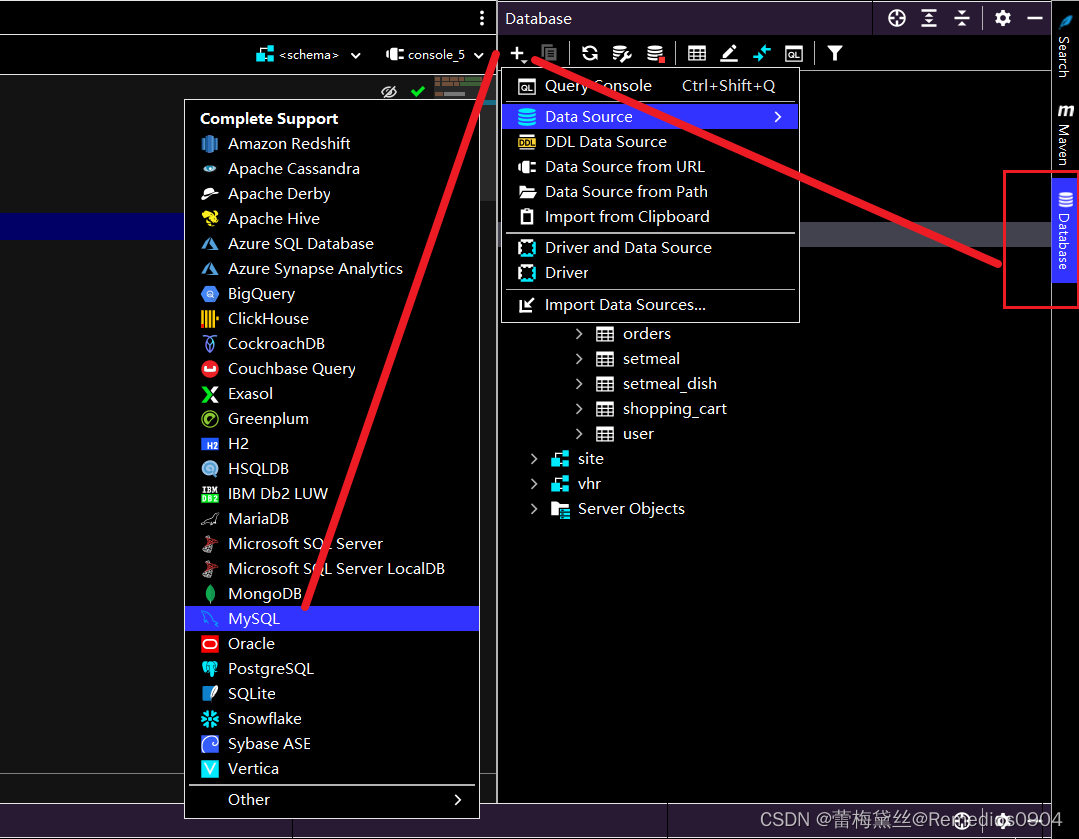Open the Maven side tool tab

point(1065,134)
